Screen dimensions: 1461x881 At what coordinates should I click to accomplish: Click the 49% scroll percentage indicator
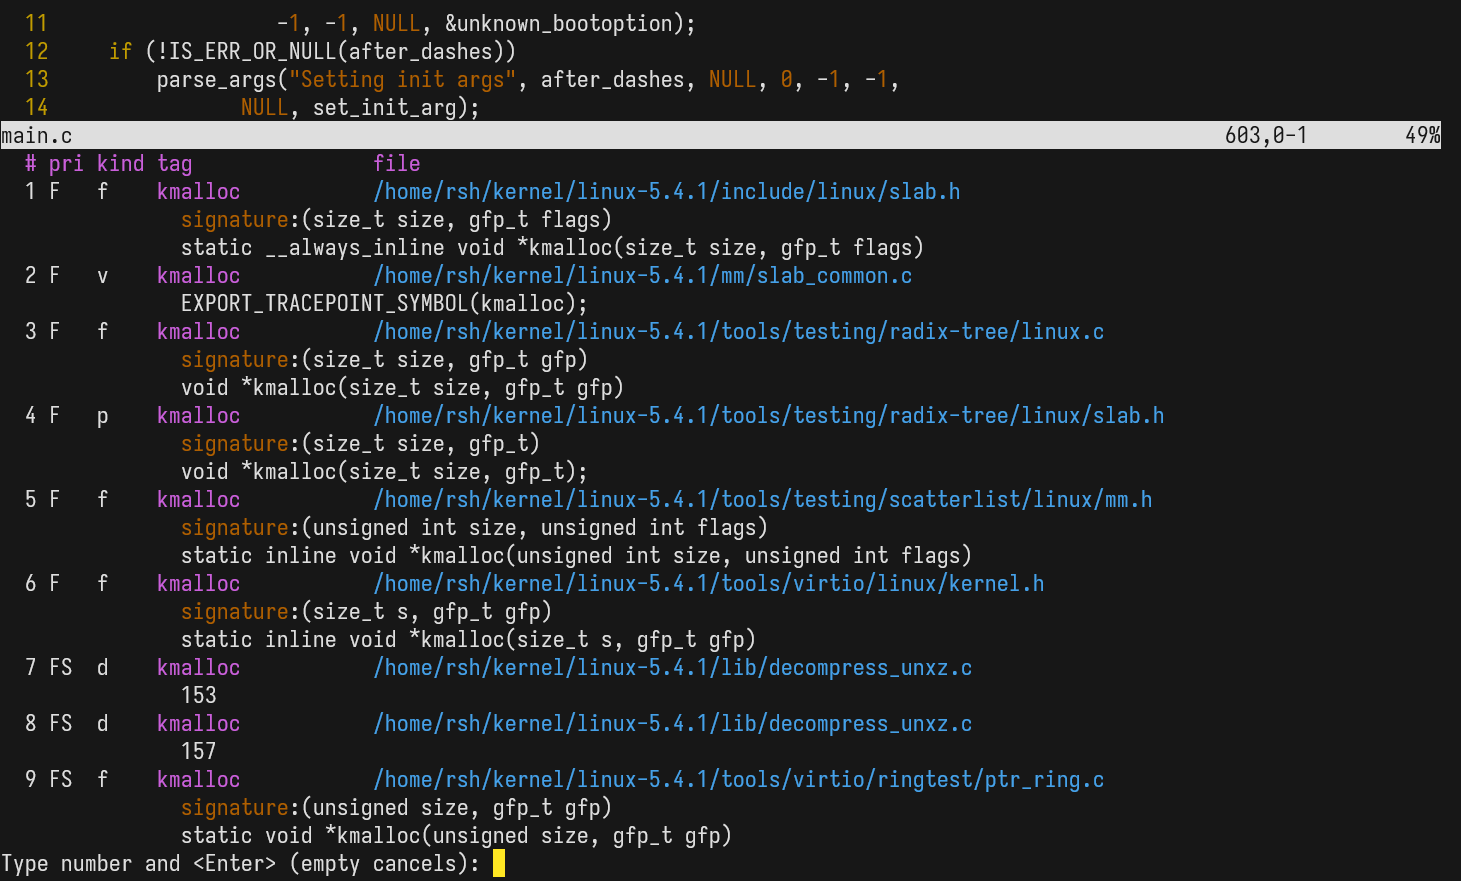point(1422,135)
